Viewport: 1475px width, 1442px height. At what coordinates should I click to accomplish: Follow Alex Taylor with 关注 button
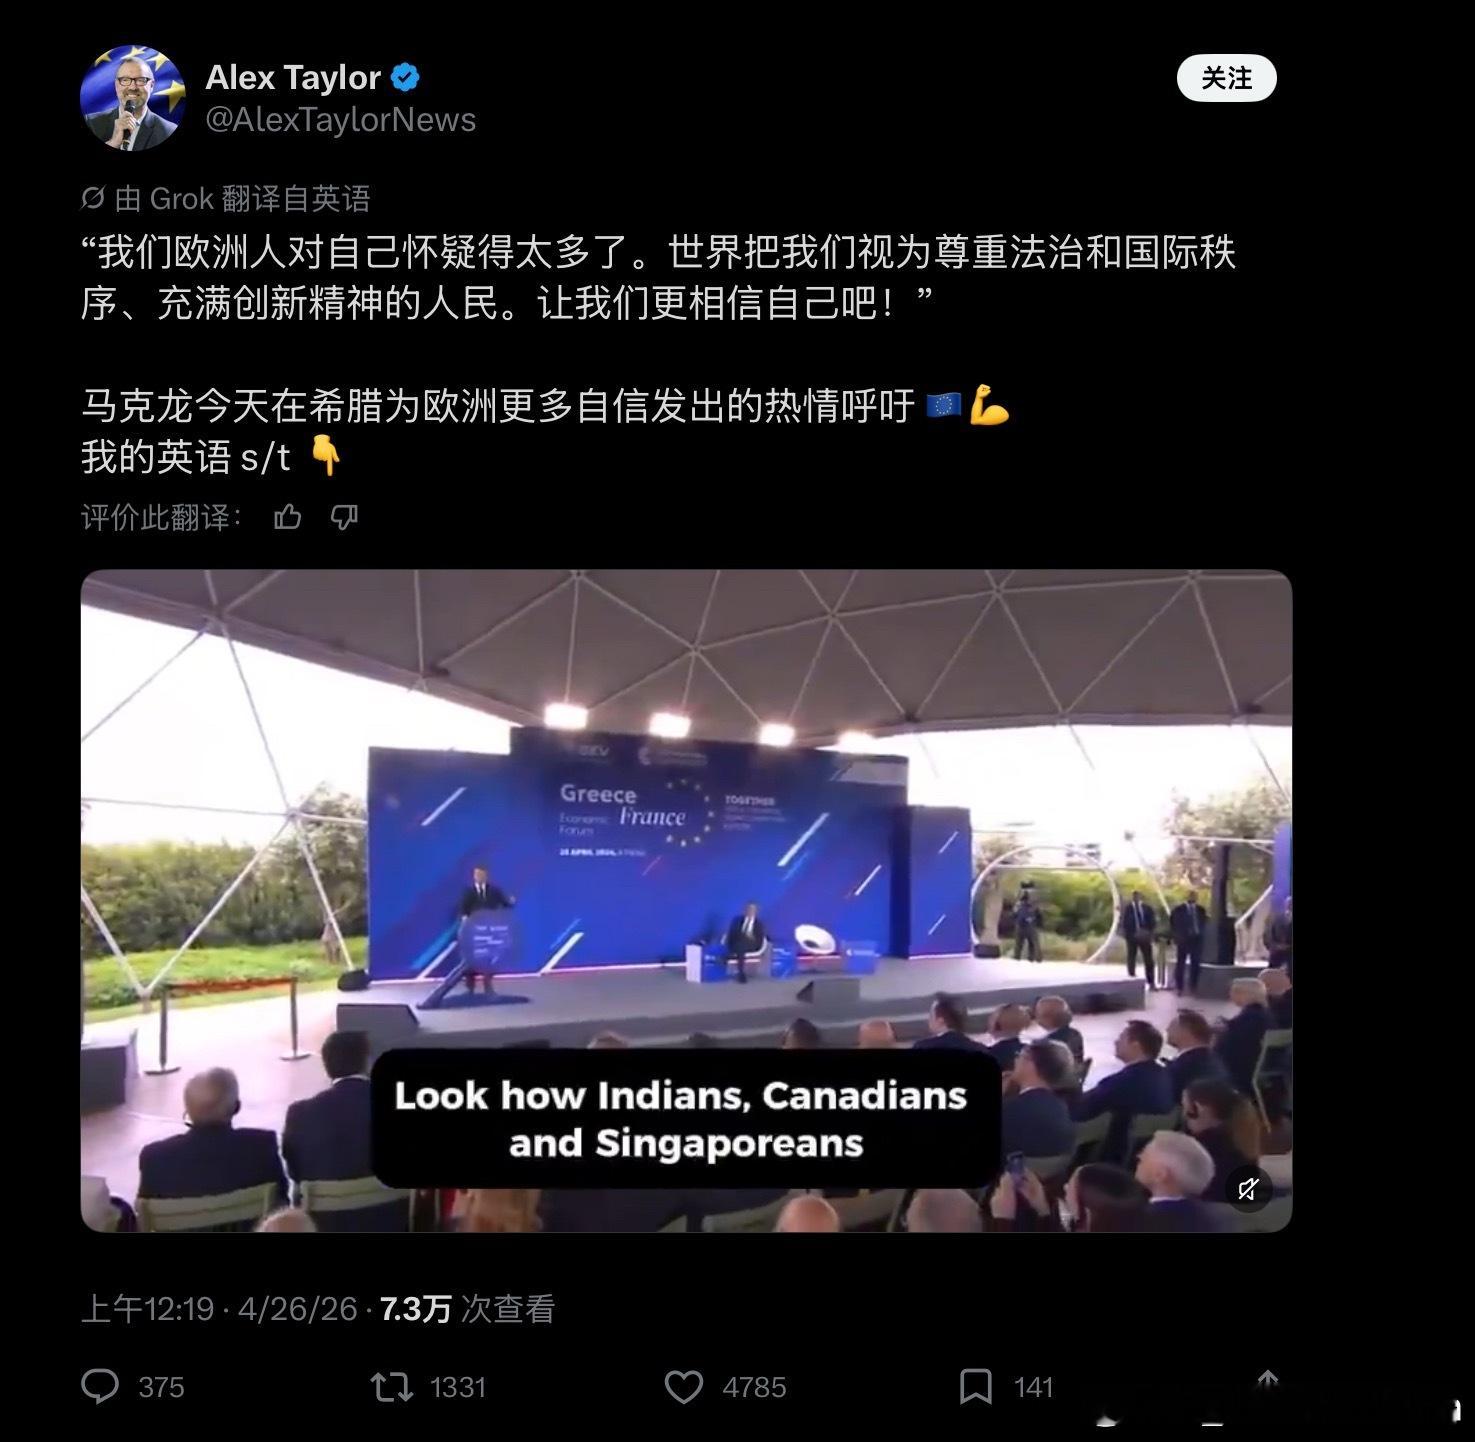(x=1226, y=78)
